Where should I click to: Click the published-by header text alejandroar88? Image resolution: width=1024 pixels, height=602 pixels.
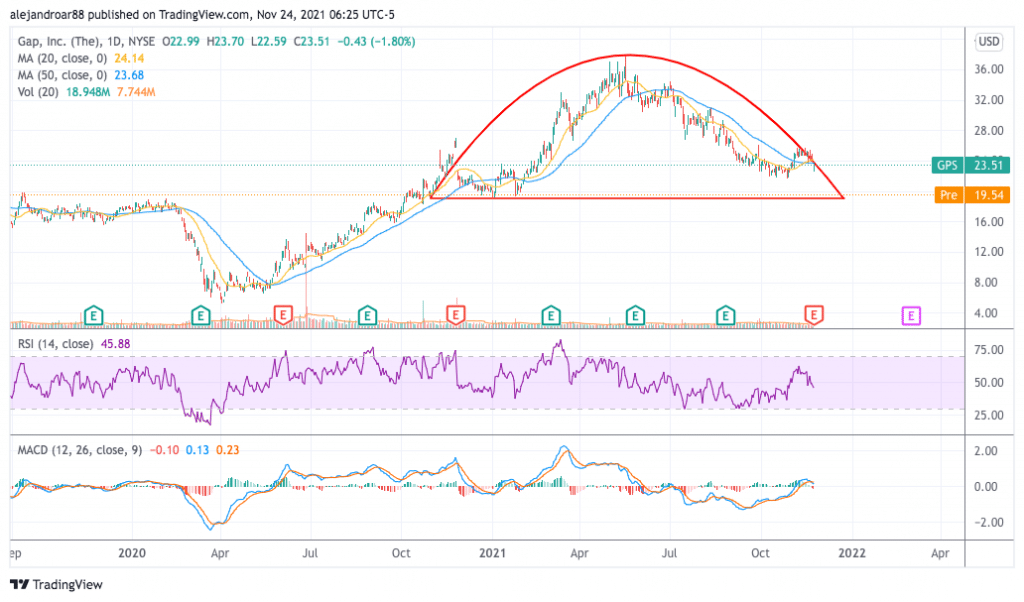click(x=47, y=14)
